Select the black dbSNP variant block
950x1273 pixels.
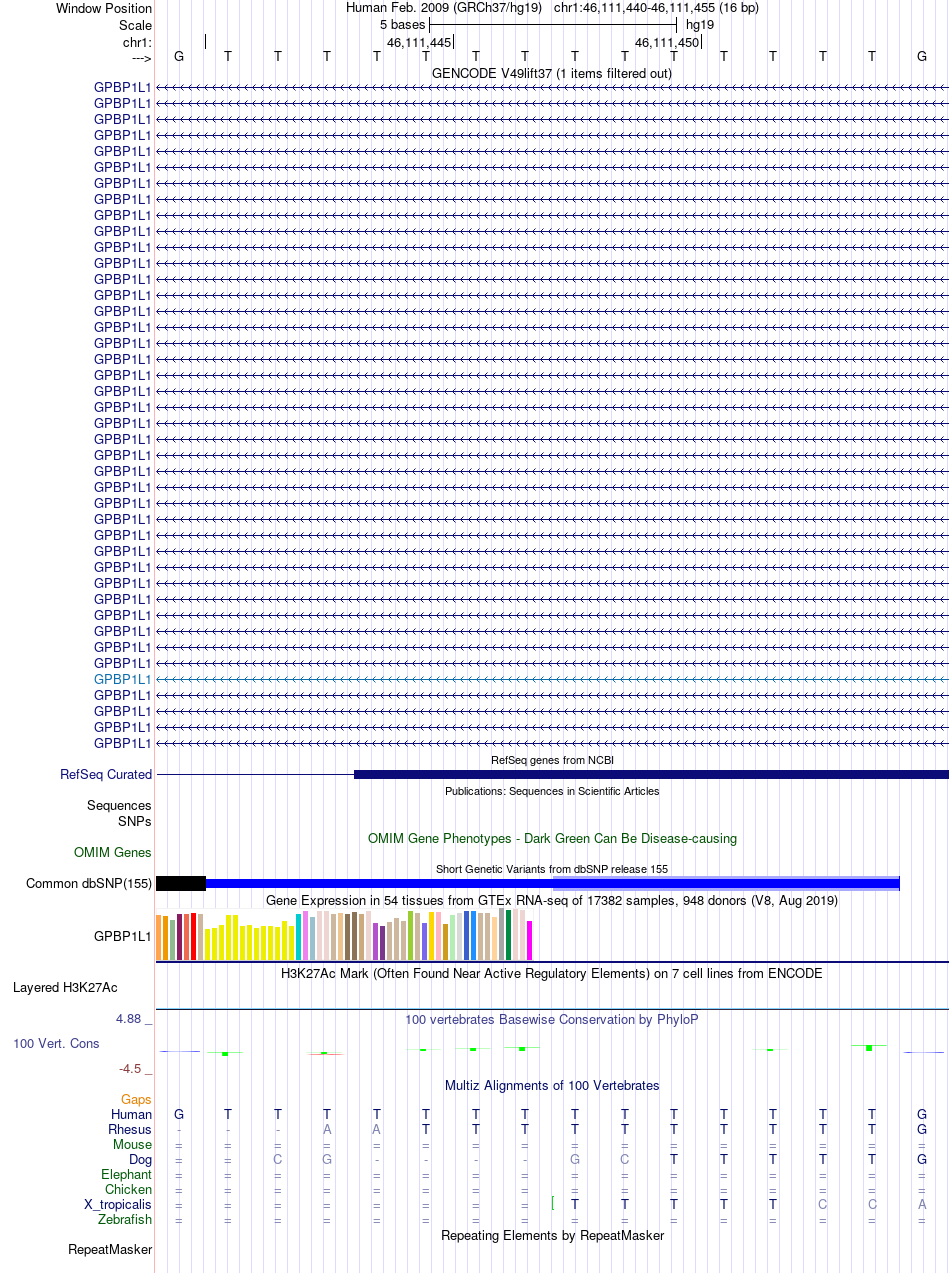pos(181,883)
